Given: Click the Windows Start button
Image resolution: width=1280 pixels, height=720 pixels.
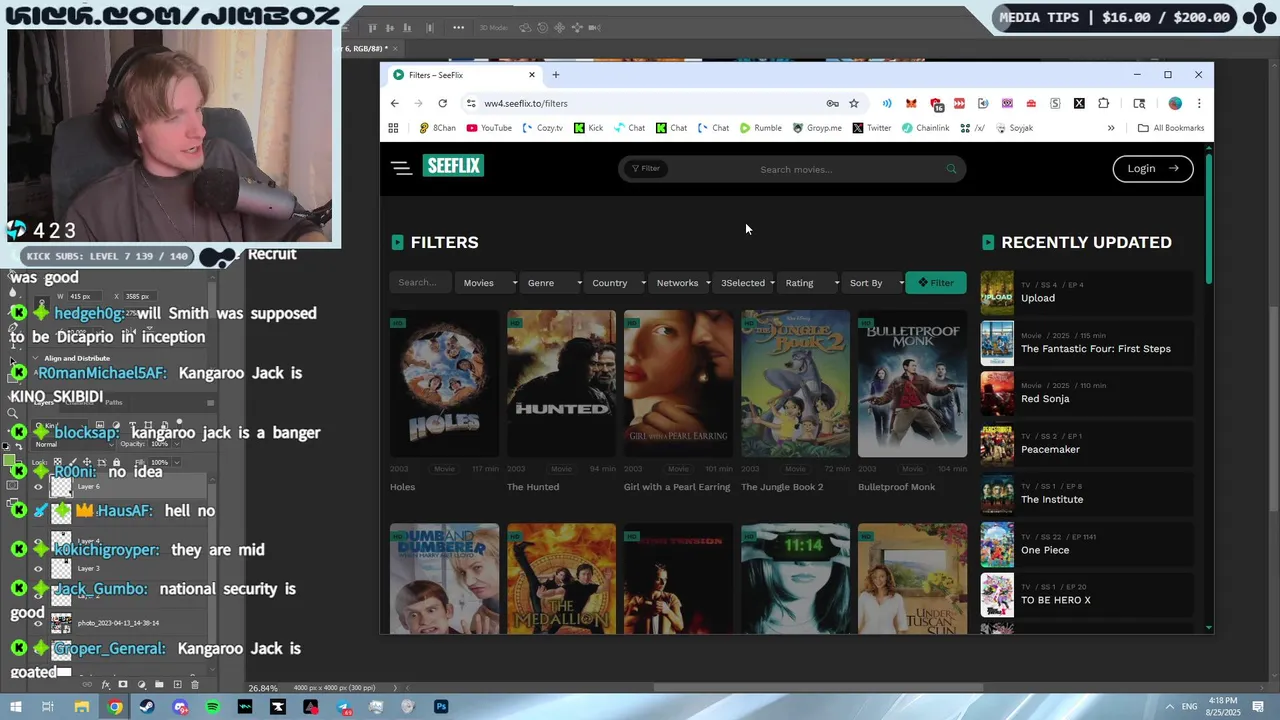Looking at the screenshot, I should pyautogui.click(x=16, y=707).
